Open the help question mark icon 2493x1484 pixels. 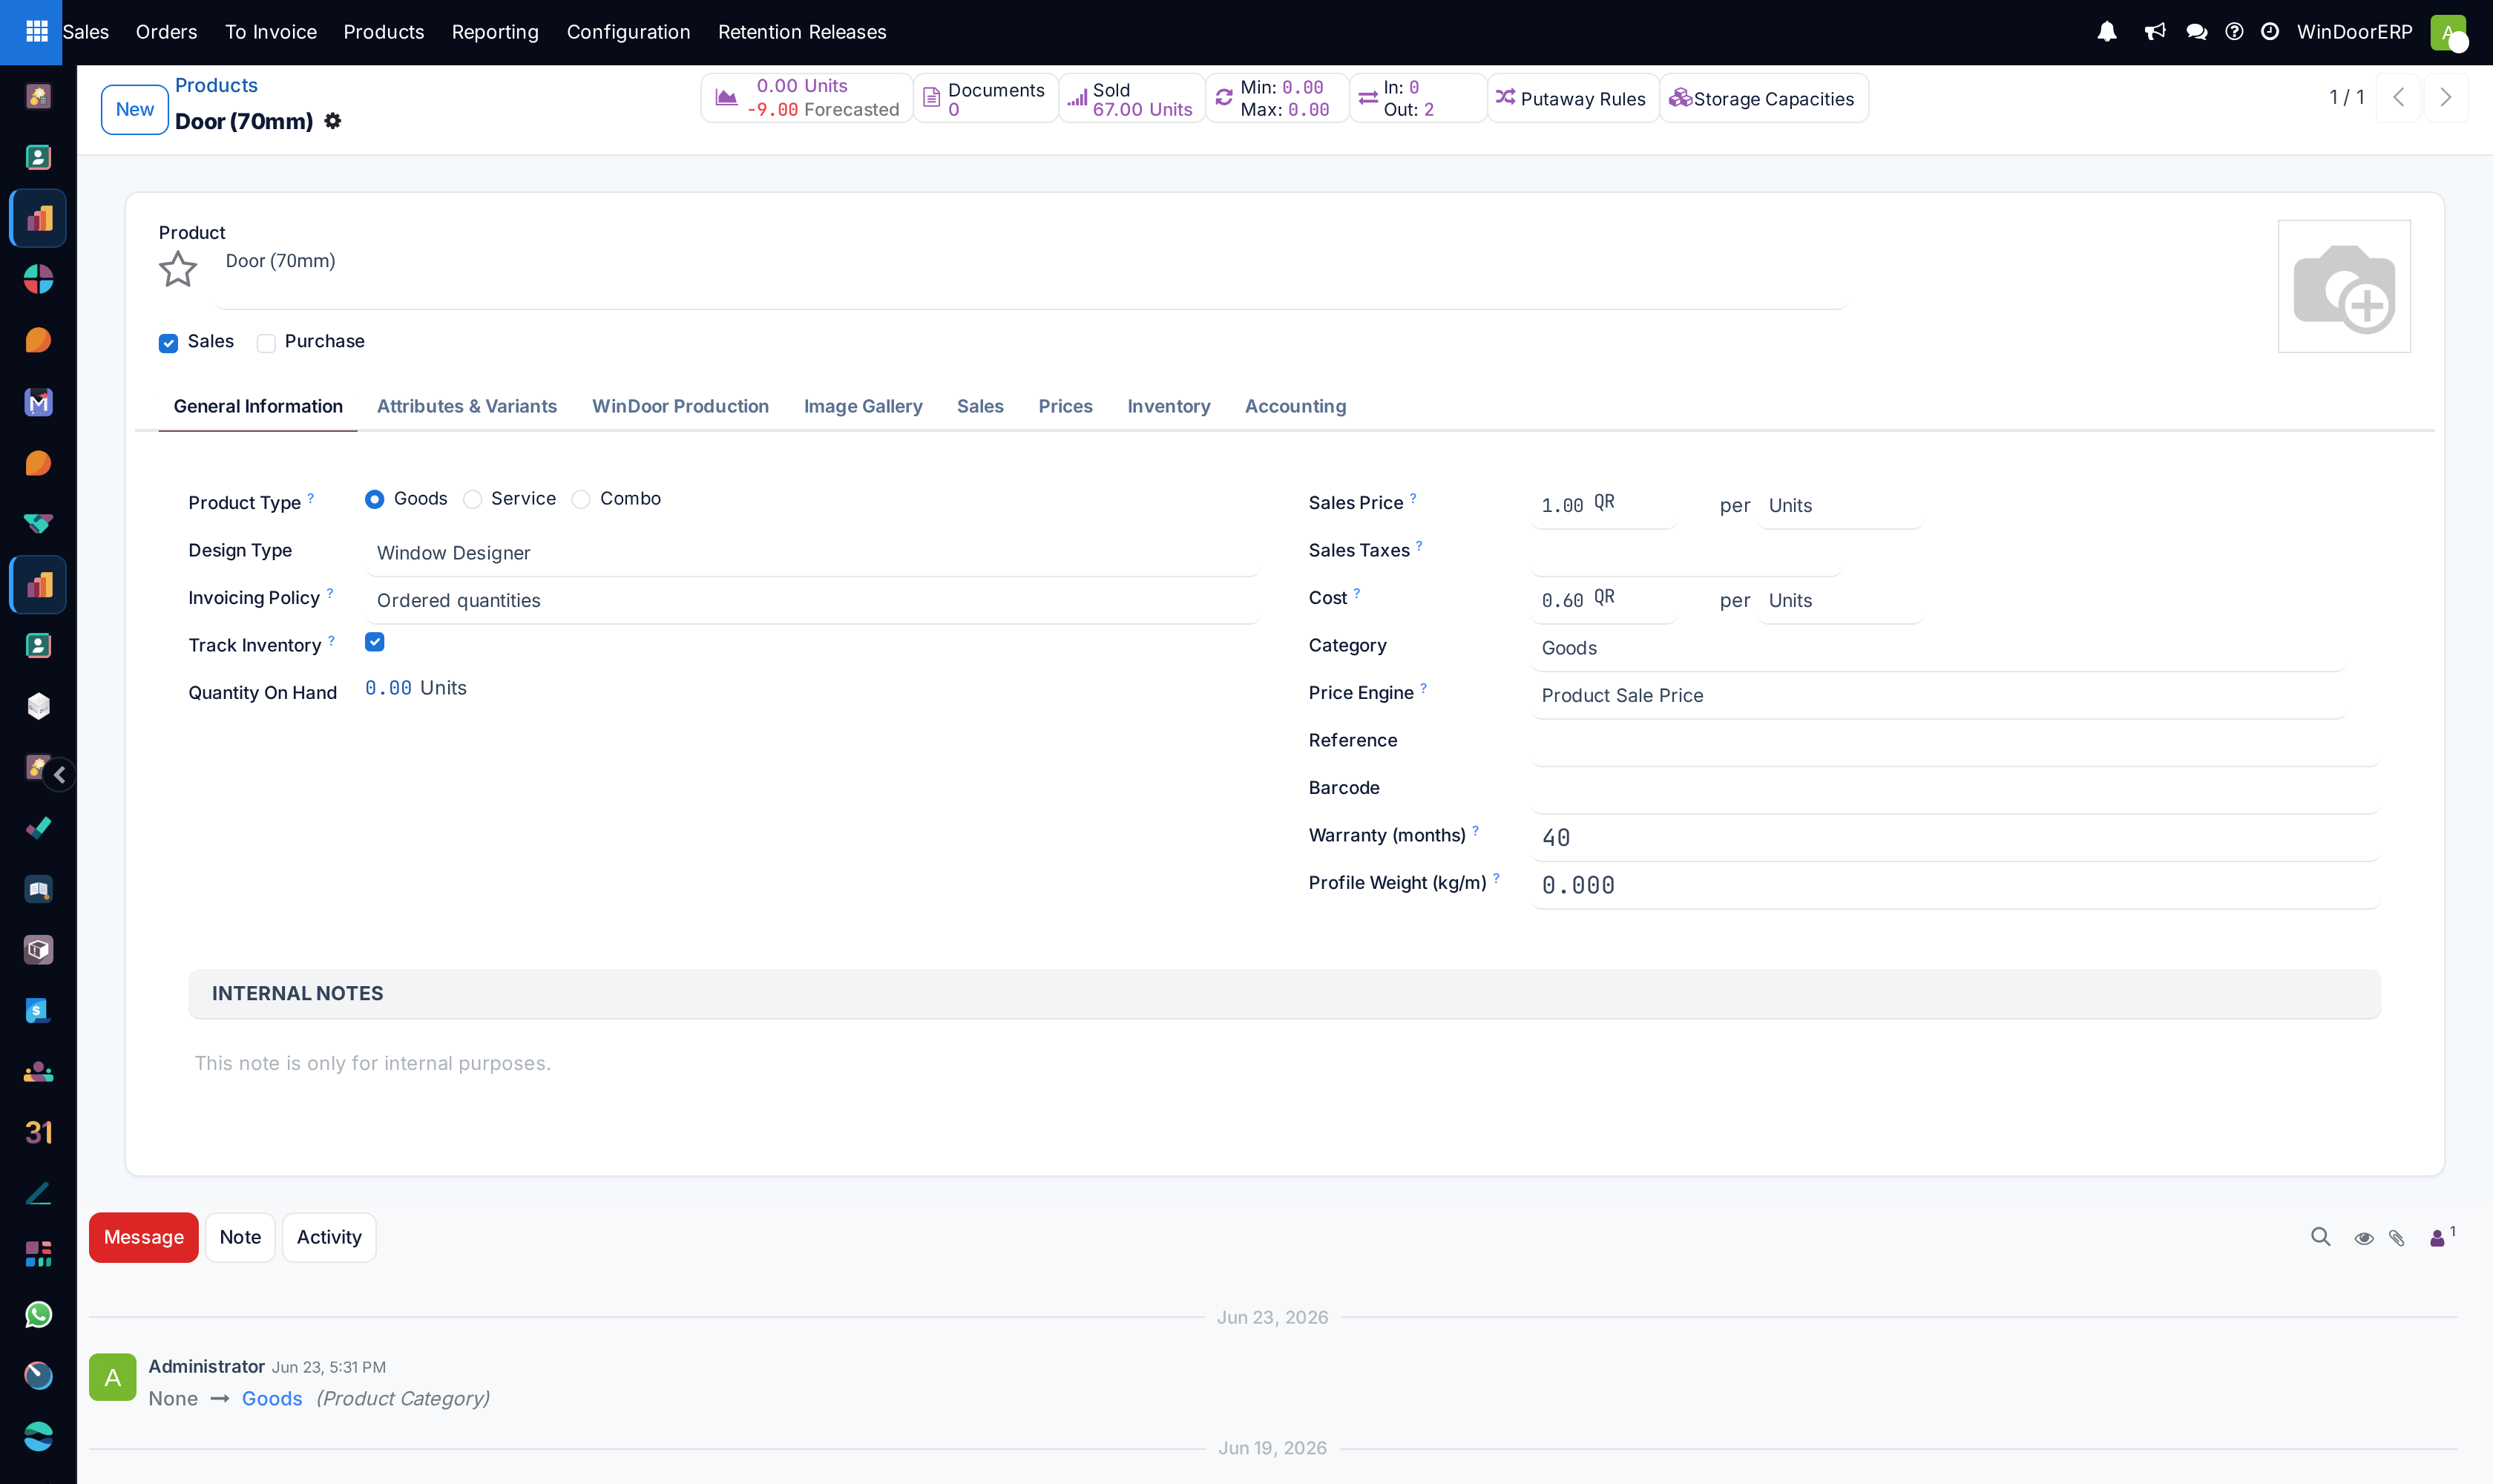(2234, 32)
